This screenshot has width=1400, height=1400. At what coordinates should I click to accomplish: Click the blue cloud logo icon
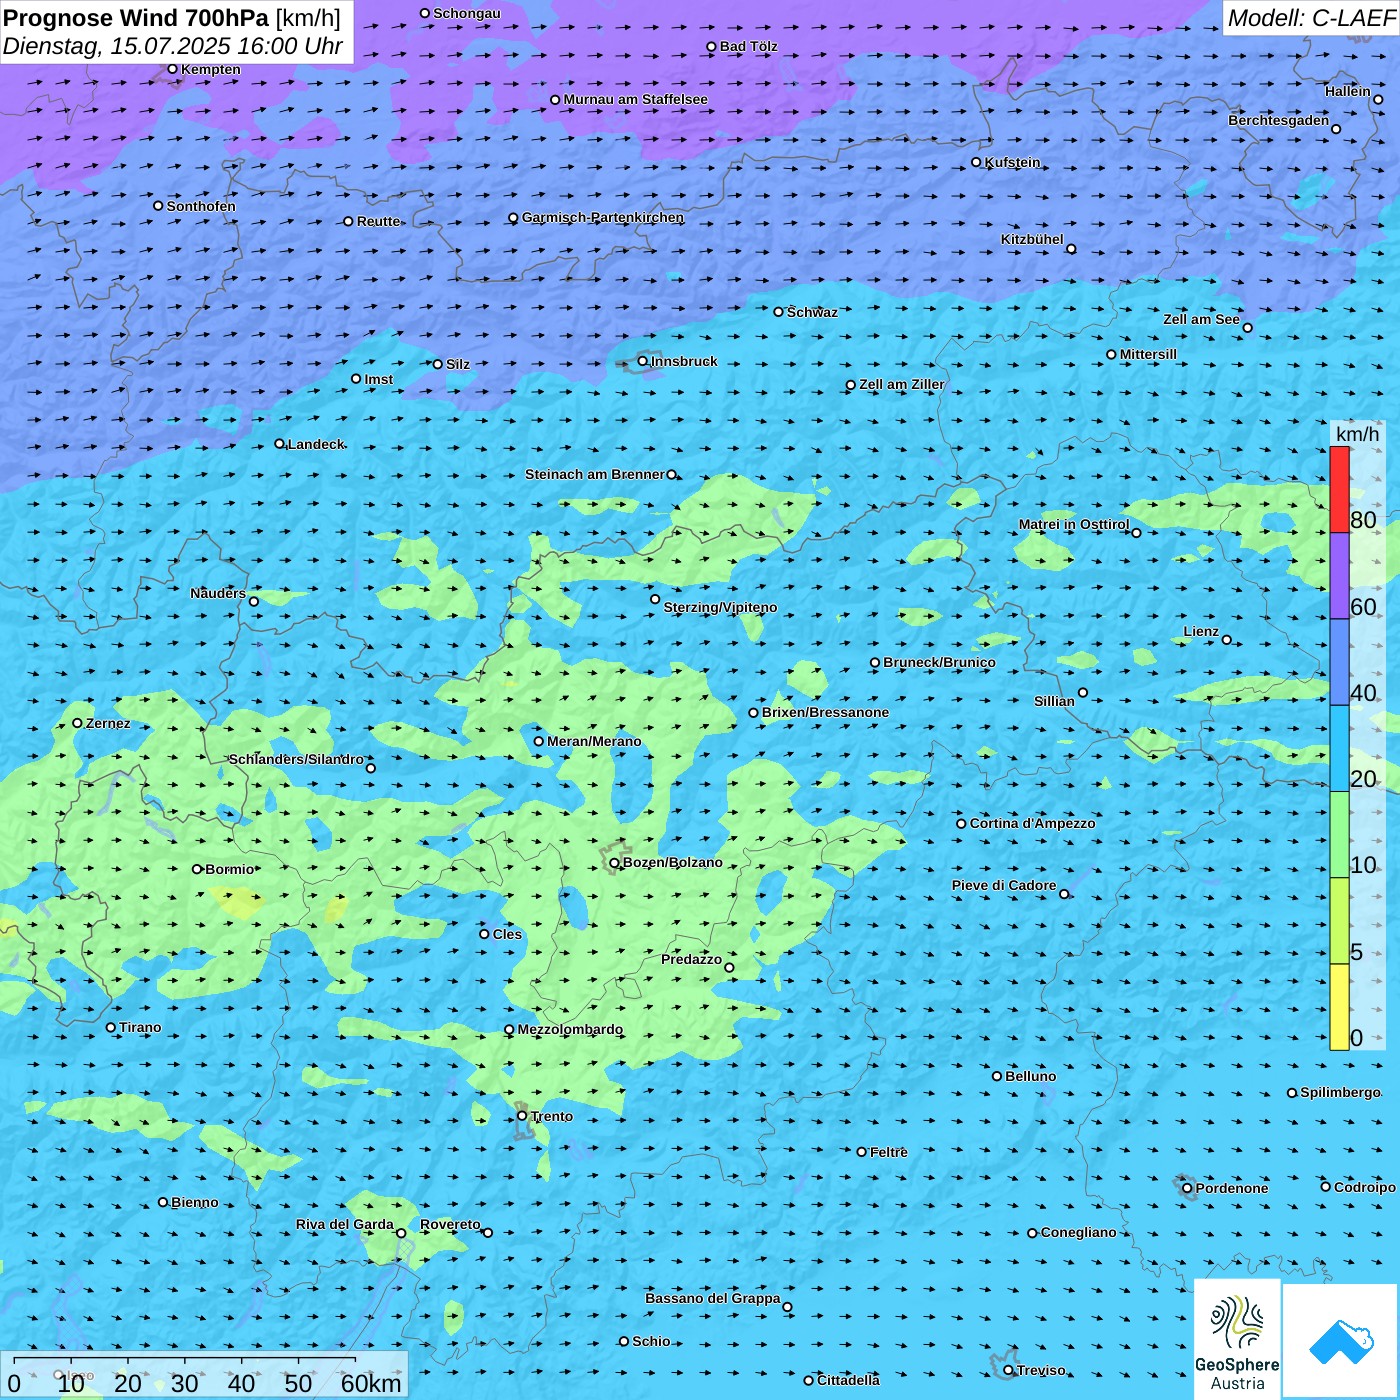click(1341, 1342)
